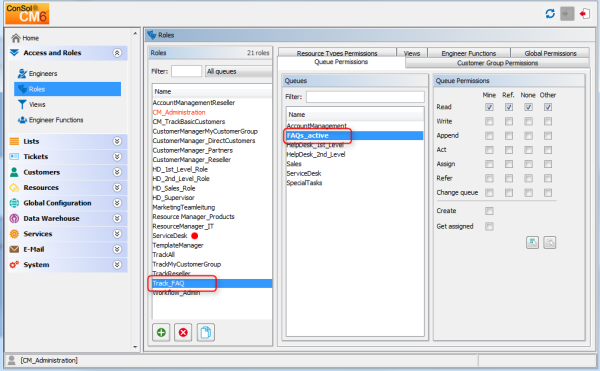Switch to Customer Group Permissions tab
Screen dimensions: 600x371
pos(497,63)
